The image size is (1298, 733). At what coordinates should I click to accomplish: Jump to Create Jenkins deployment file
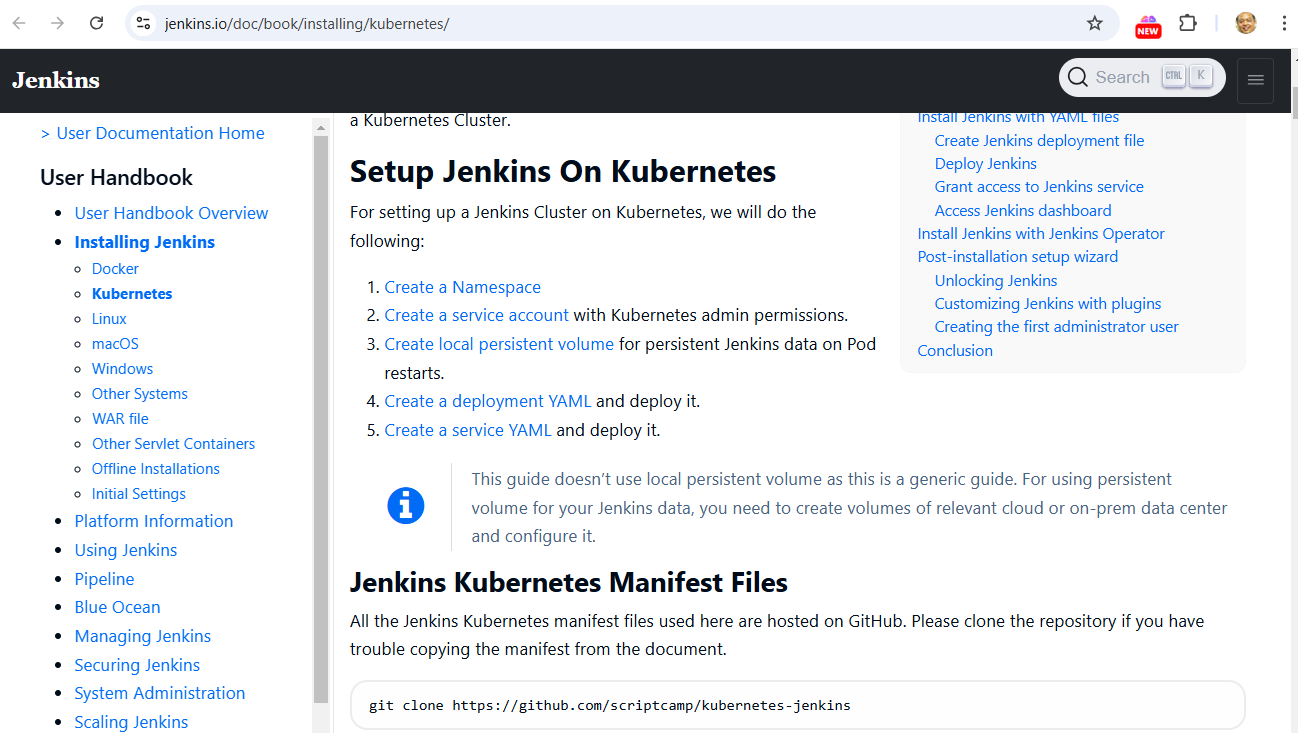tap(1039, 141)
